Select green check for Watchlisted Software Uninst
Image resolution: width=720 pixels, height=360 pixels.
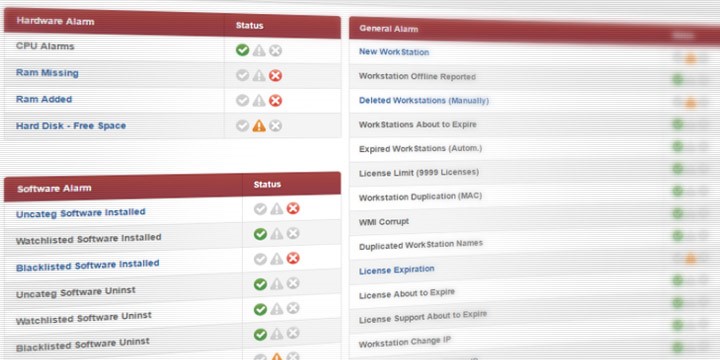point(260,309)
